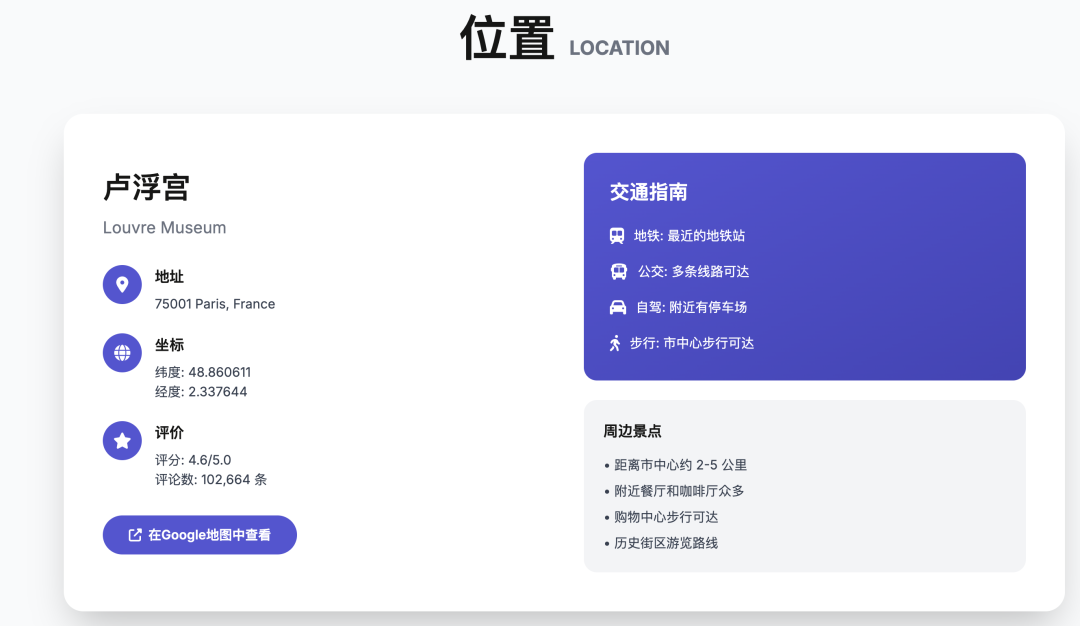
Task: Click the 位置 page title
Action: (x=507, y=38)
